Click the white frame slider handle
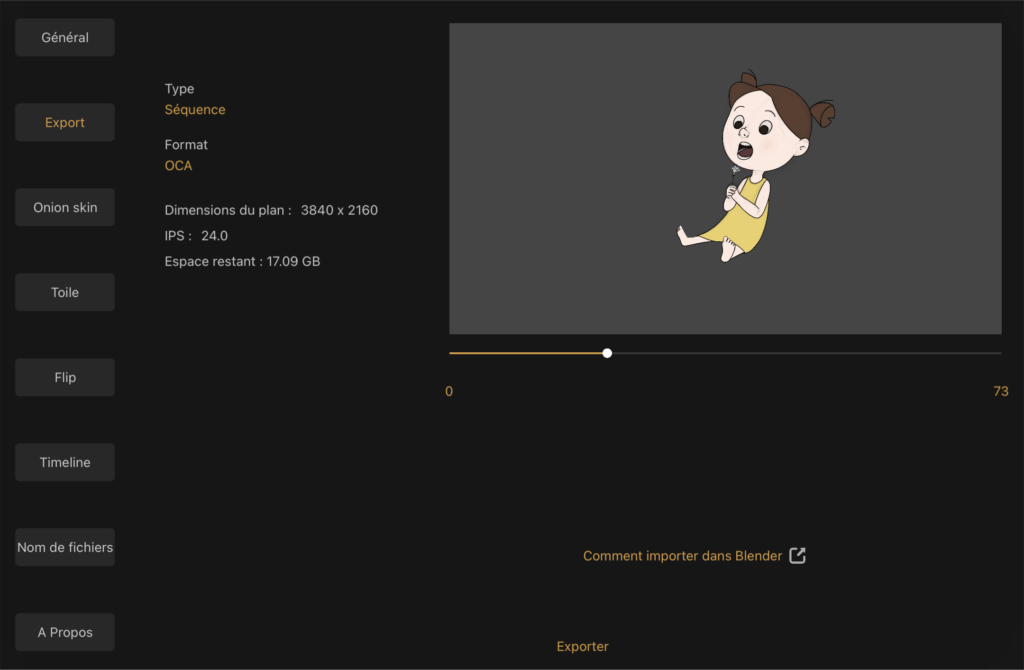1024x670 pixels. pyautogui.click(x=607, y=353)
